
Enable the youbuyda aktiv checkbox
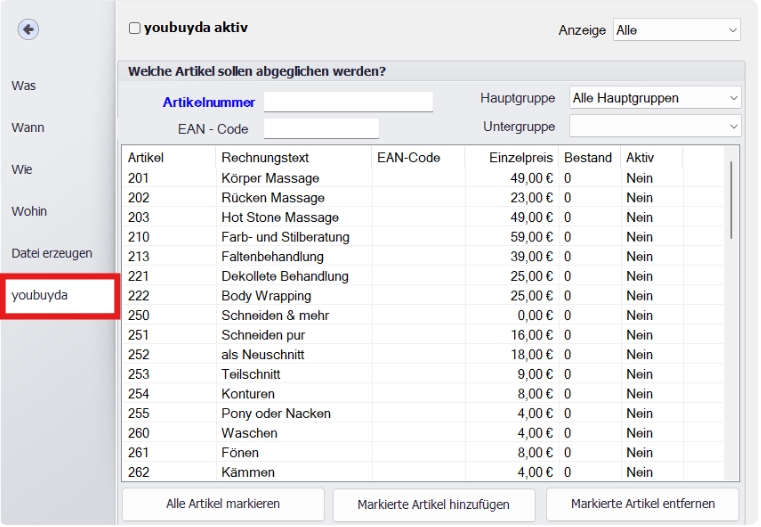click(x=134, y=28)
